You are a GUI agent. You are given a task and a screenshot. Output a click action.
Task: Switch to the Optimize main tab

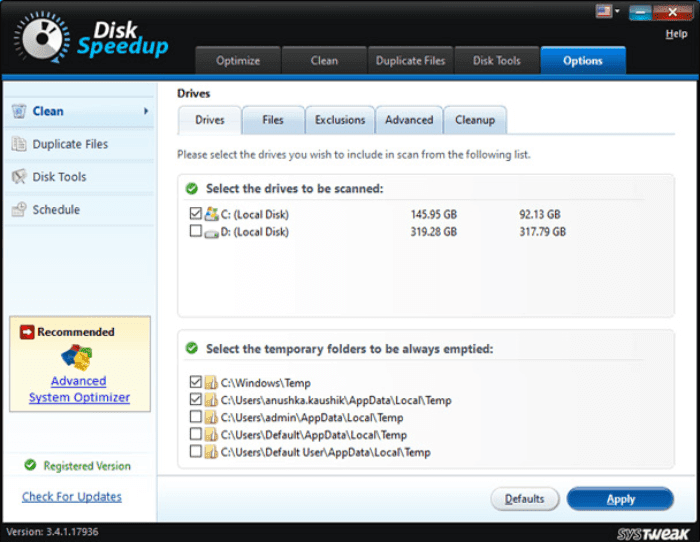click(238, 60)
